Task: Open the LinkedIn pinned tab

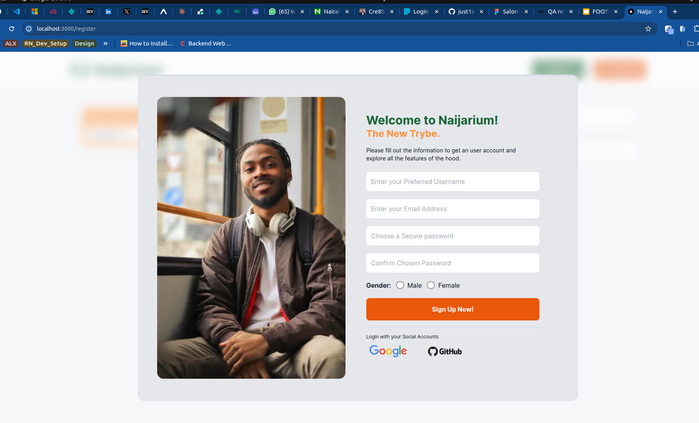Action: [108, 12]
